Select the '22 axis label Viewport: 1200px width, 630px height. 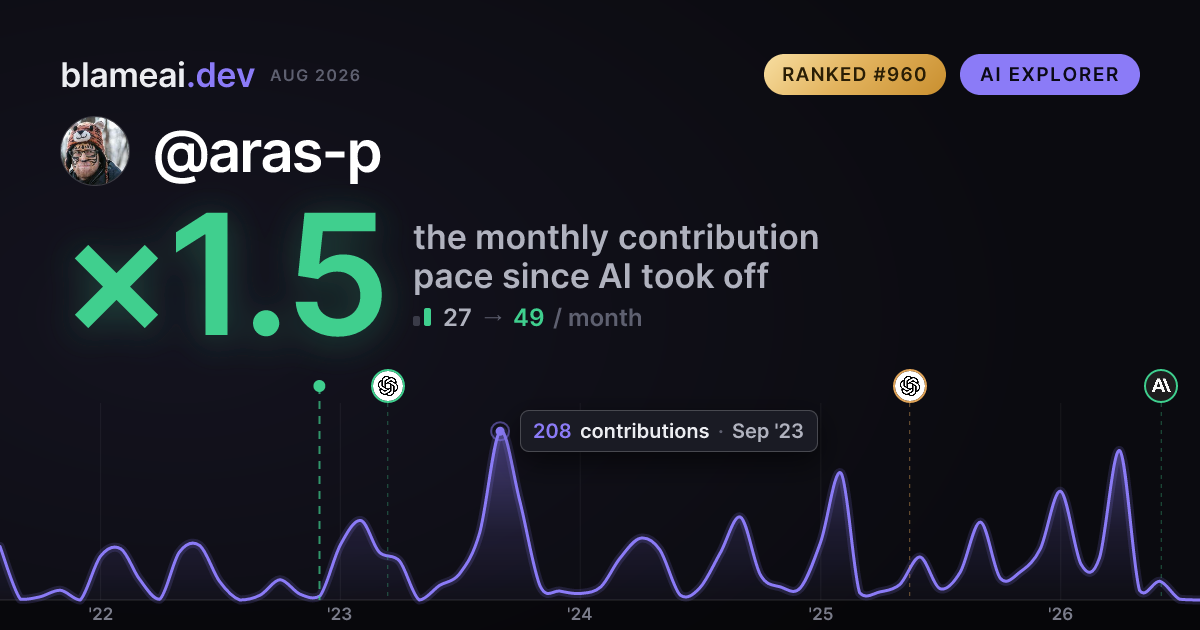pyautogui.click(x=101, y=614)
